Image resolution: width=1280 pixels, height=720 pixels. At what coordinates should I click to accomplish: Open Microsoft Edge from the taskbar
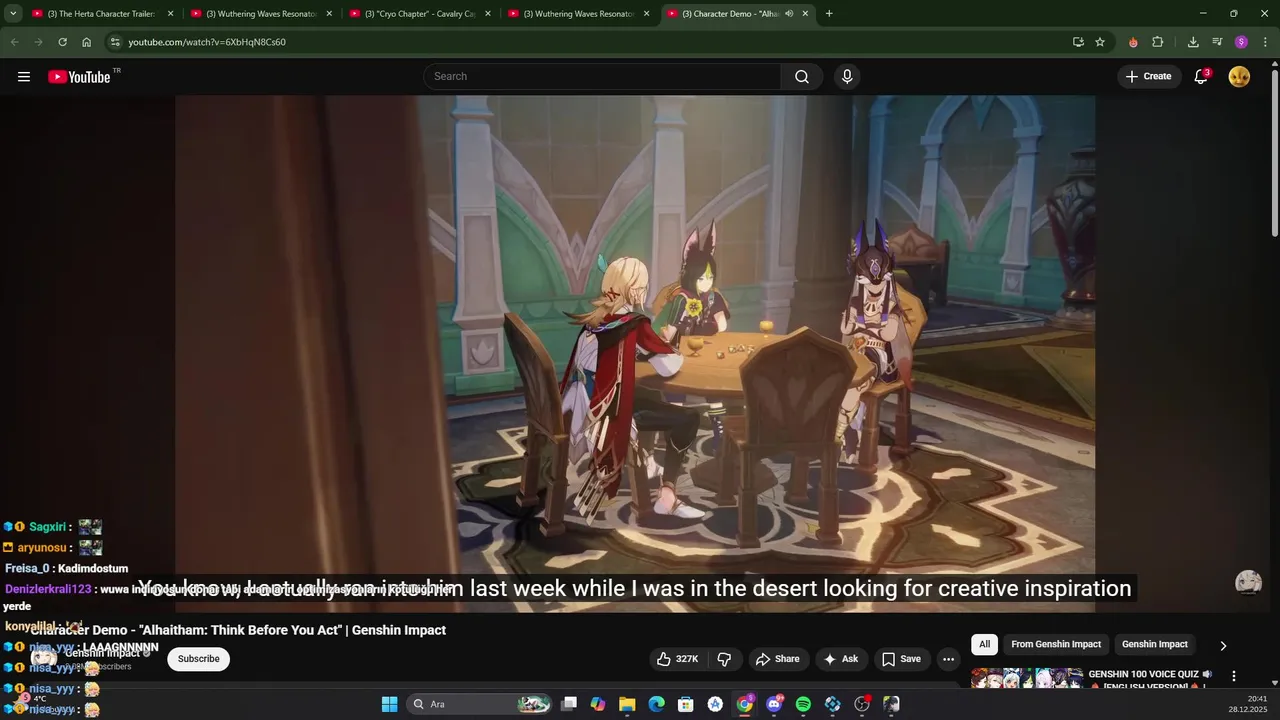coord(656,704)
